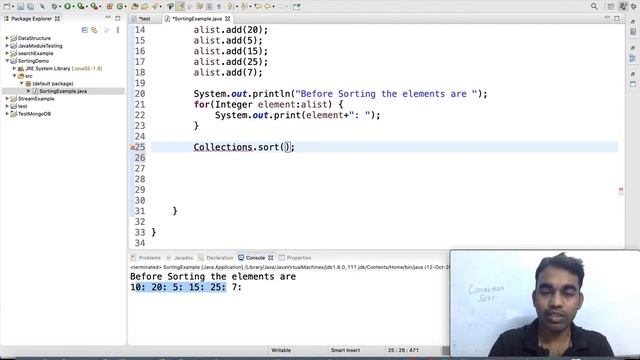This screenshot has height=360, width=640.
Task: Maximize the Package Explorer view
Action: pyautogui.click(x=118, y=18)
